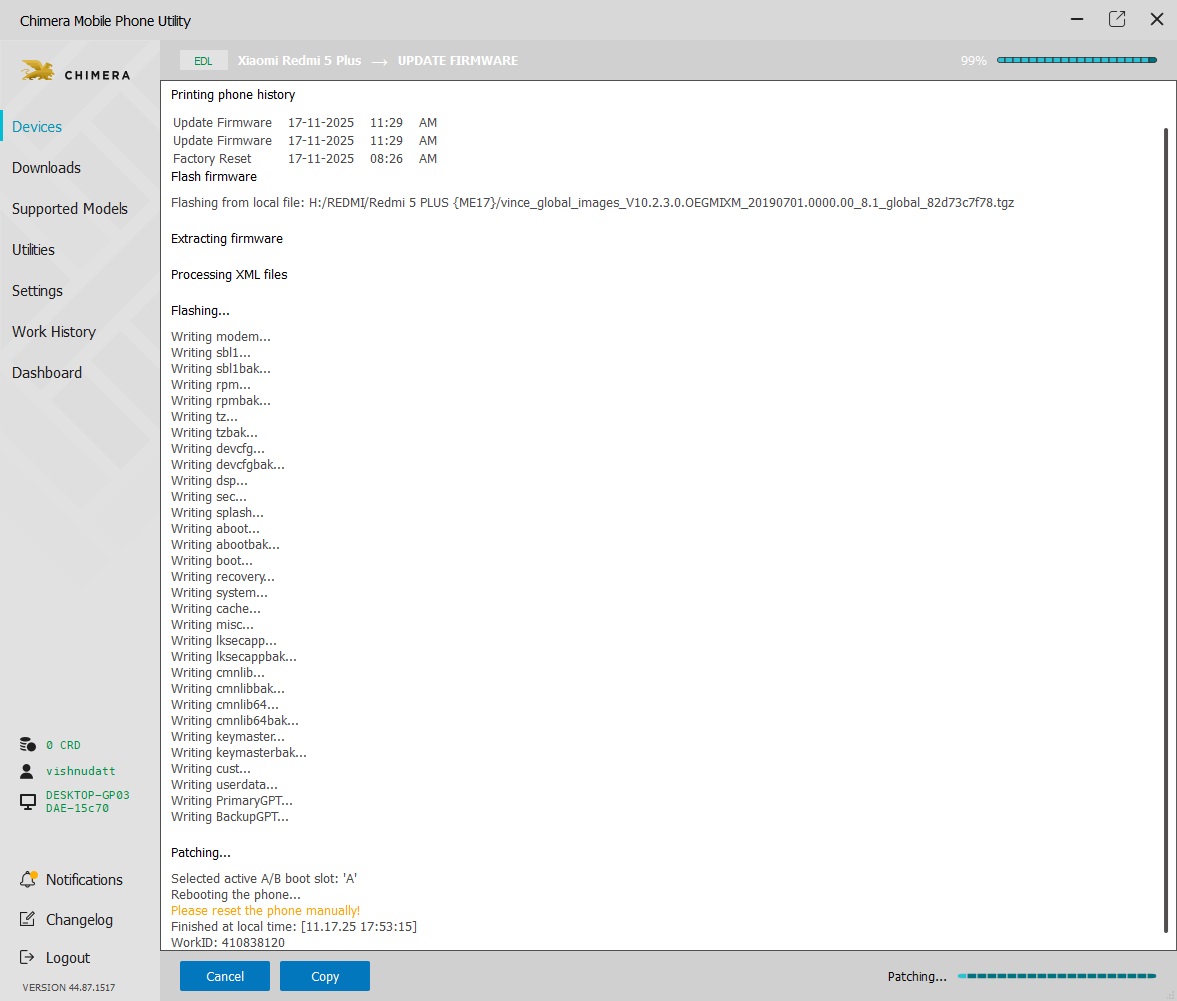Click the 'Rebooting the phone...' line
Image resolution: width=1177 pixels, height=1001 pixels.
tap(236, 894)
